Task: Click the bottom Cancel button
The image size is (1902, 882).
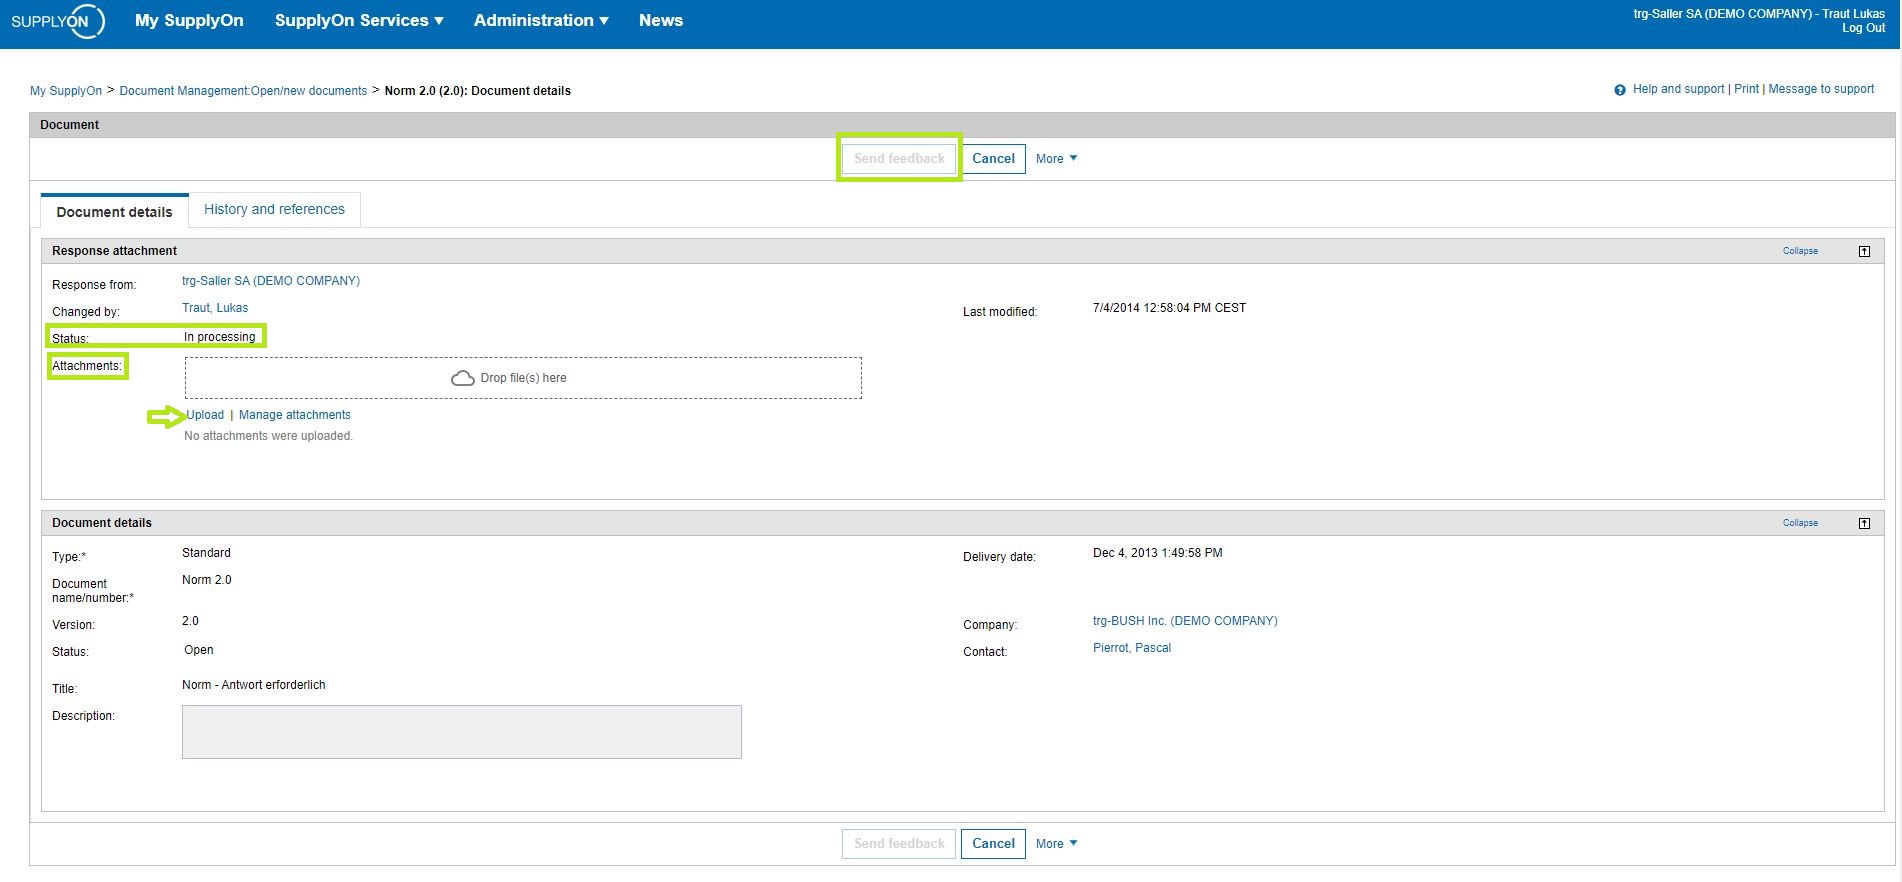Action: click(993, 843)
